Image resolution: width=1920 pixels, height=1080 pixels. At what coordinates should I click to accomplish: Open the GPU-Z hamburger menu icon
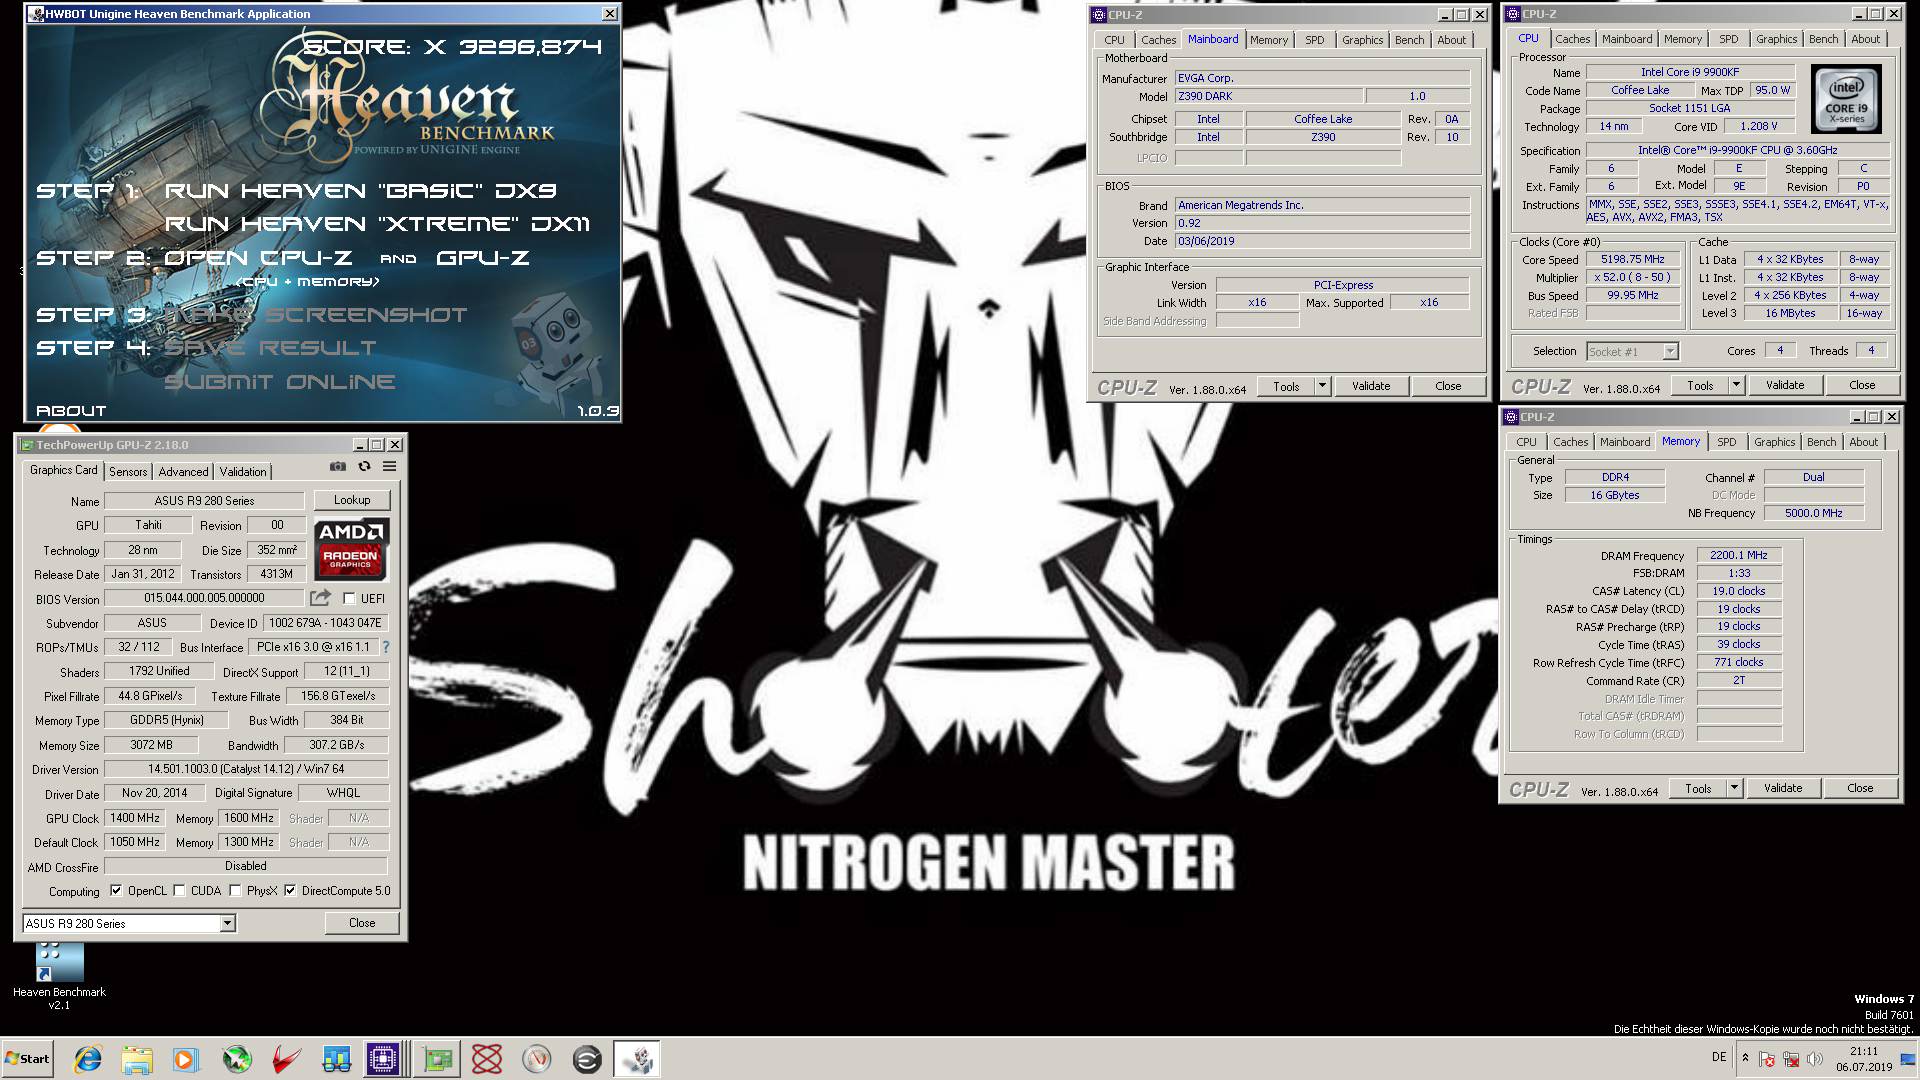pos(389,467)
